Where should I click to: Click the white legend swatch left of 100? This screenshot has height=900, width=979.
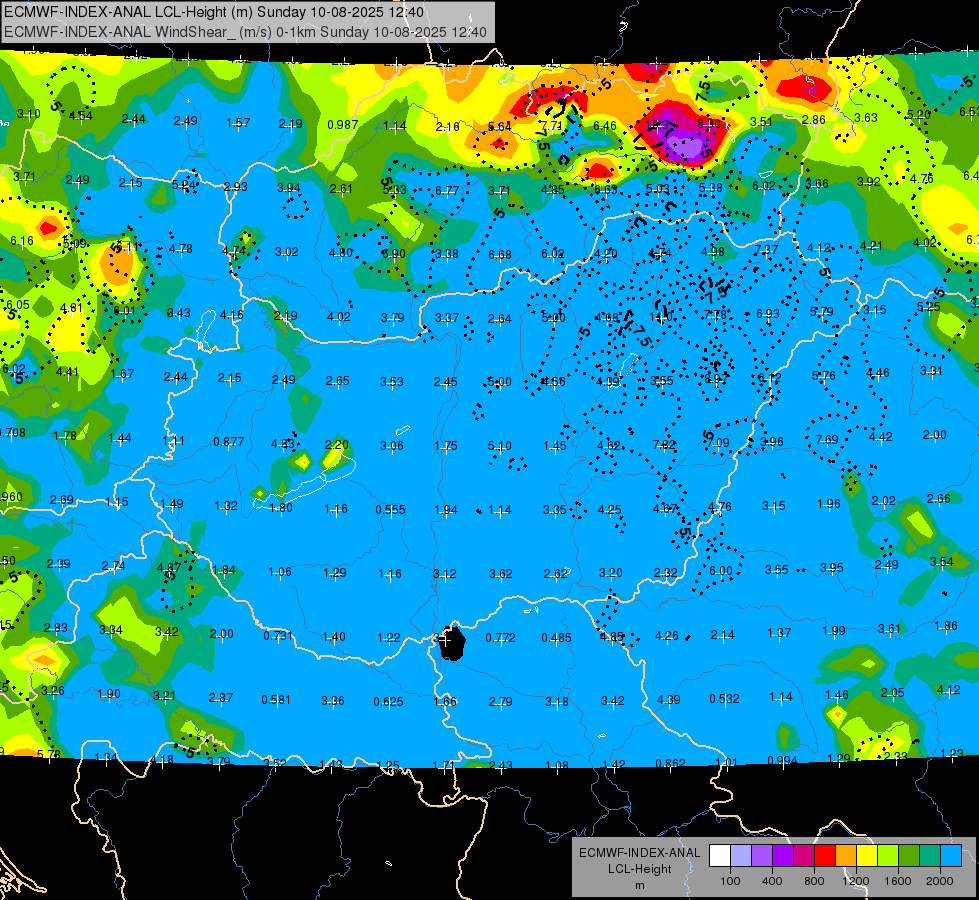[x=720, y=856]
